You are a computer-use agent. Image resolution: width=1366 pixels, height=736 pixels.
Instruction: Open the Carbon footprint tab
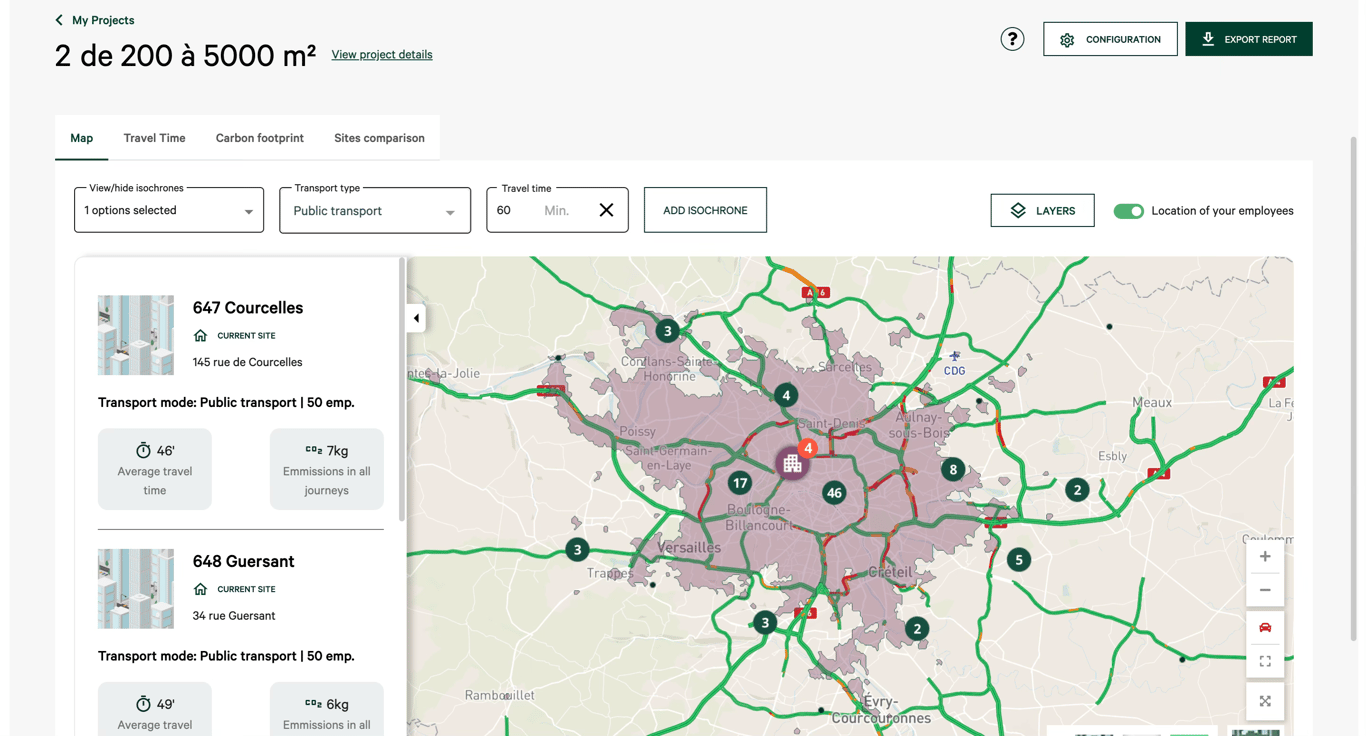click(x=259, y=138)
